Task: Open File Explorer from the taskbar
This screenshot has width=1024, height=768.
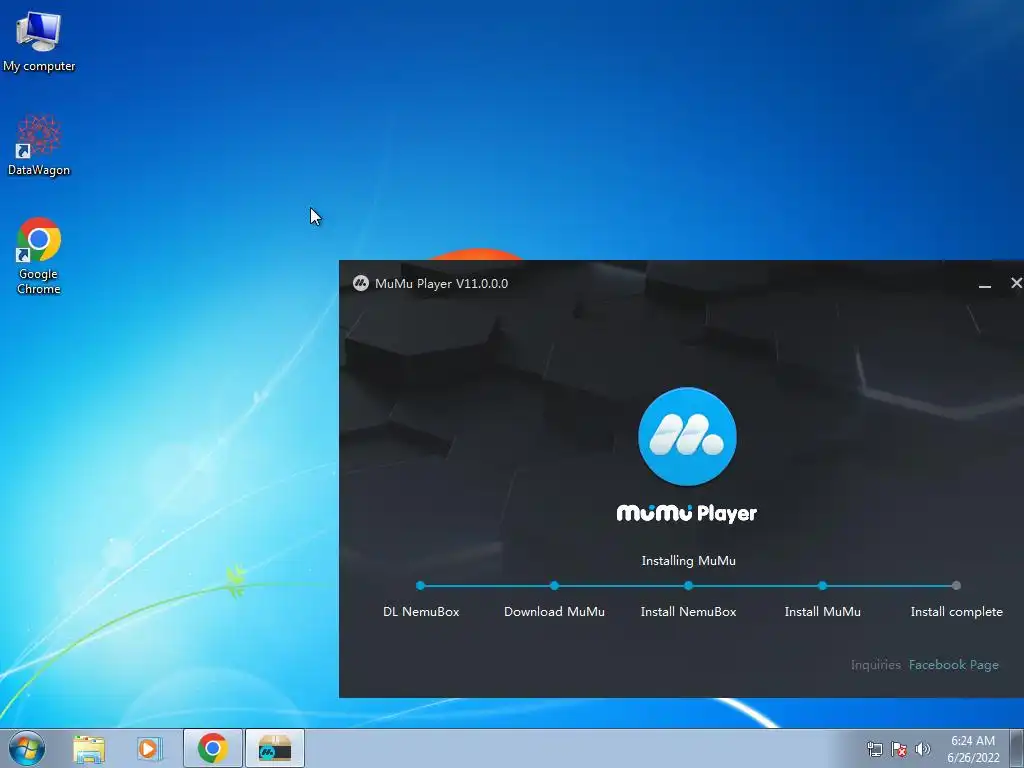Action: (89, 748)
